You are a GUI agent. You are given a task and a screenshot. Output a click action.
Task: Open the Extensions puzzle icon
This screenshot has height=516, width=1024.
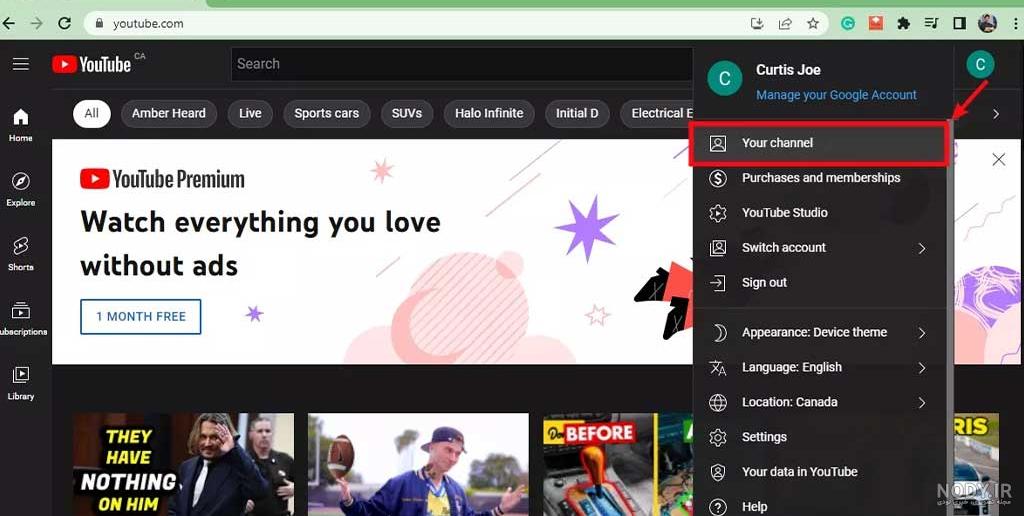coord(904,24)
